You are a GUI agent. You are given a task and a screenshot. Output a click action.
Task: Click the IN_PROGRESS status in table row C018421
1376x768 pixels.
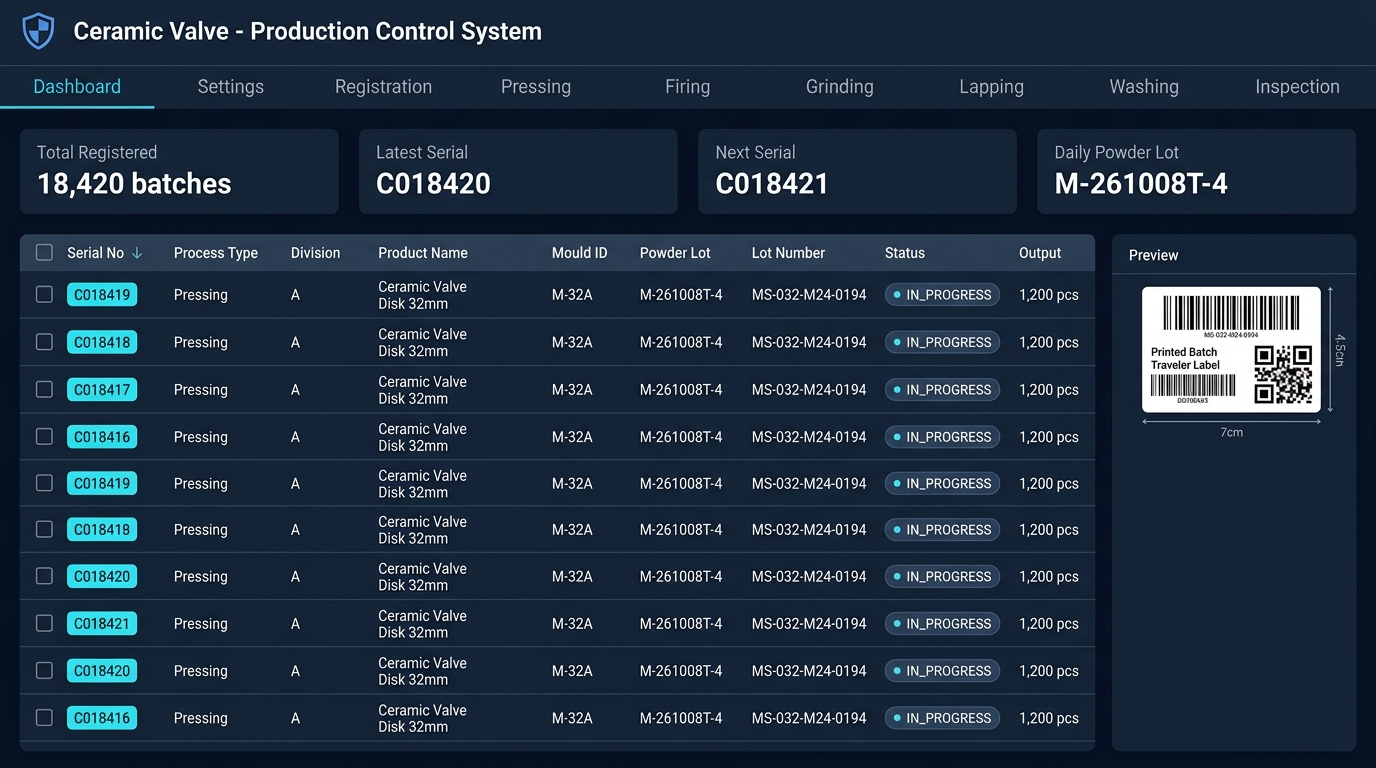pyautogui.click(x=942, y=624)
